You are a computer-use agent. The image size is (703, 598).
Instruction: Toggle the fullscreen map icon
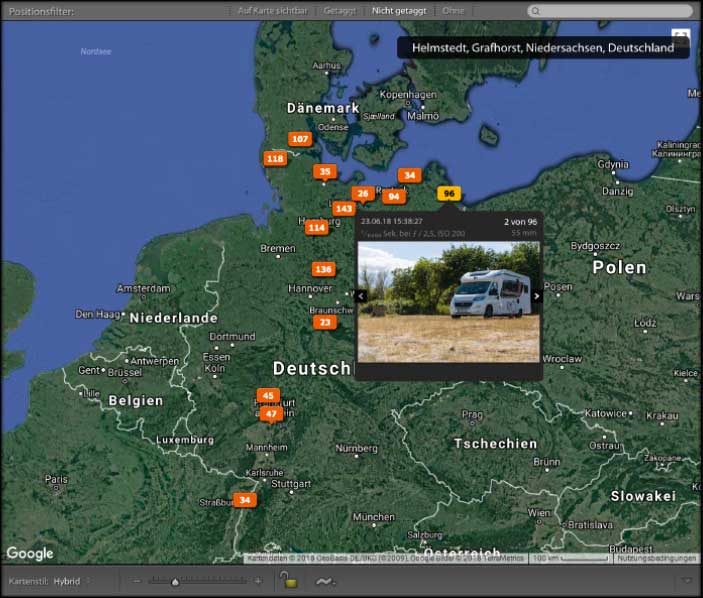pyautogui.click(x=681, y=36)
